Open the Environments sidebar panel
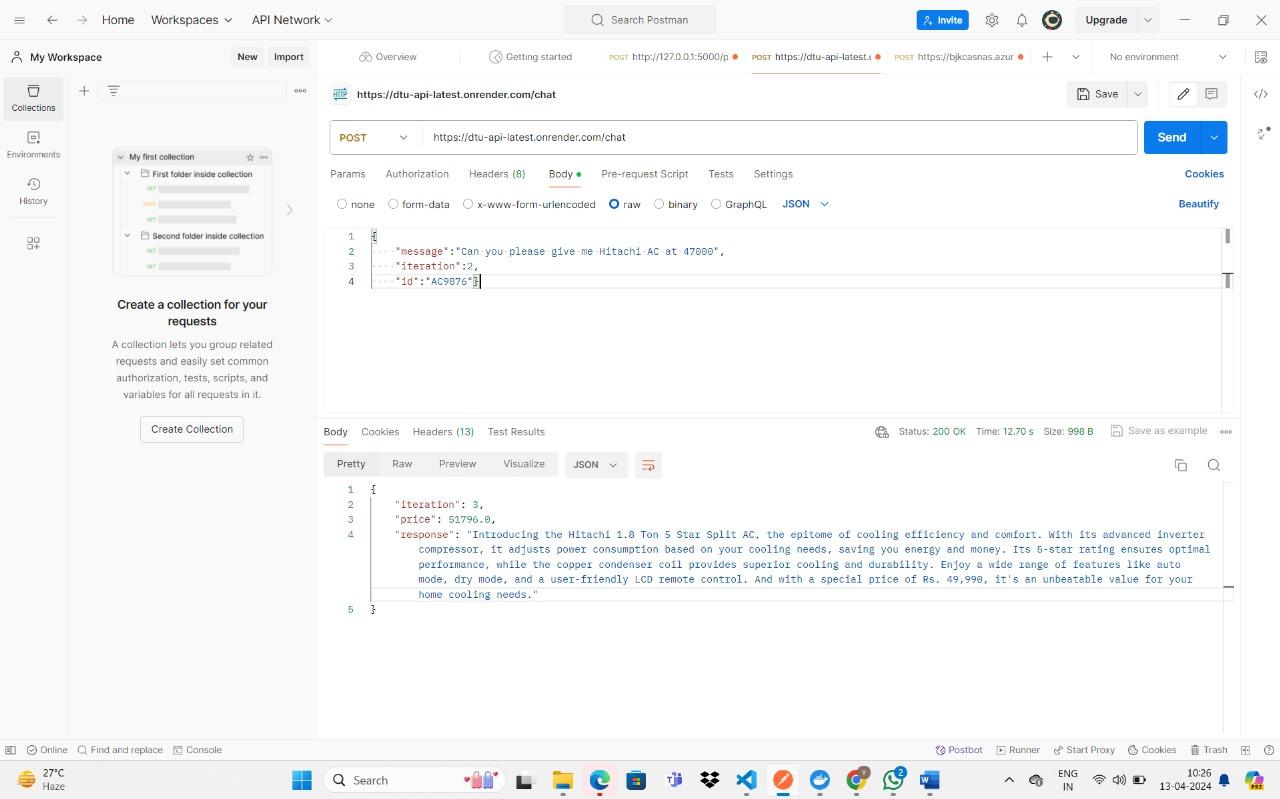Screen dimensions: 1280x799 coord(33,144)
